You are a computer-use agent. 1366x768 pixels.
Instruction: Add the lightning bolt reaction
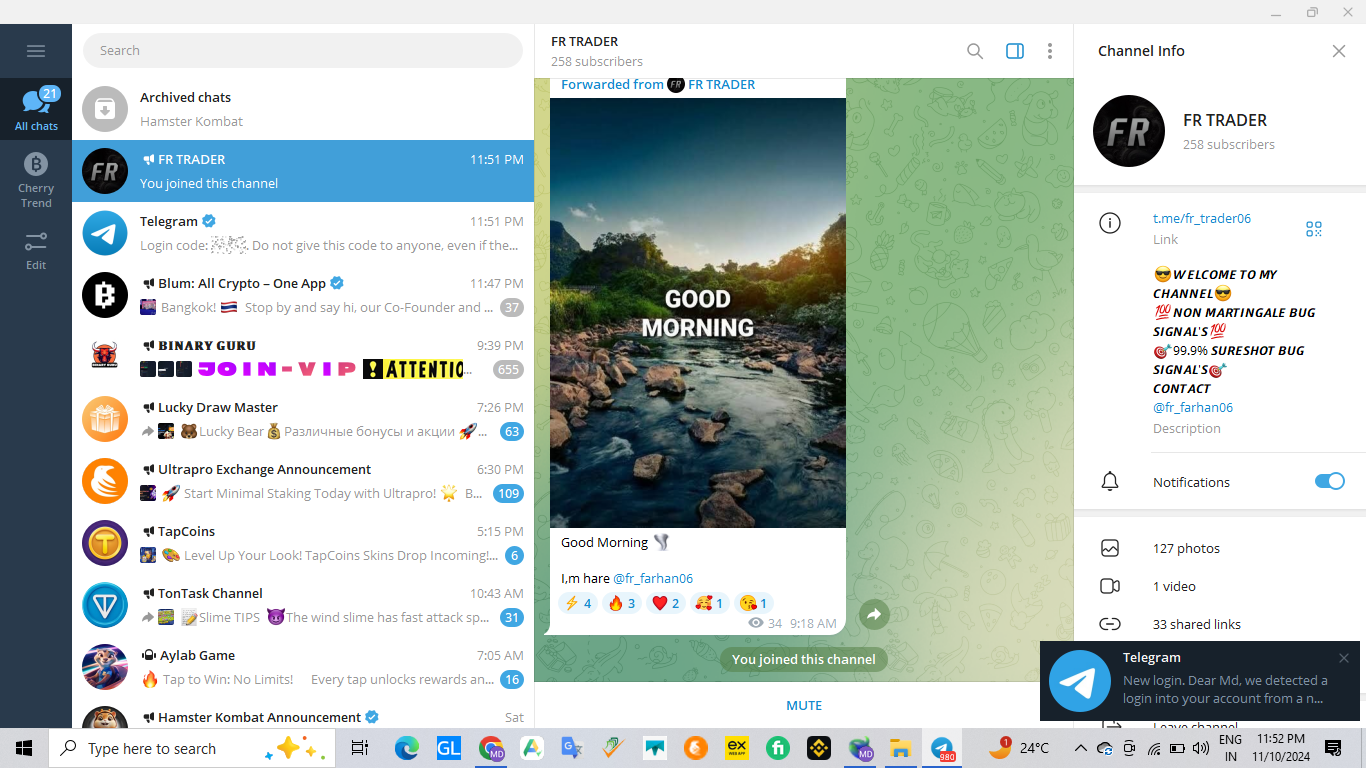(x=578, y=603)
